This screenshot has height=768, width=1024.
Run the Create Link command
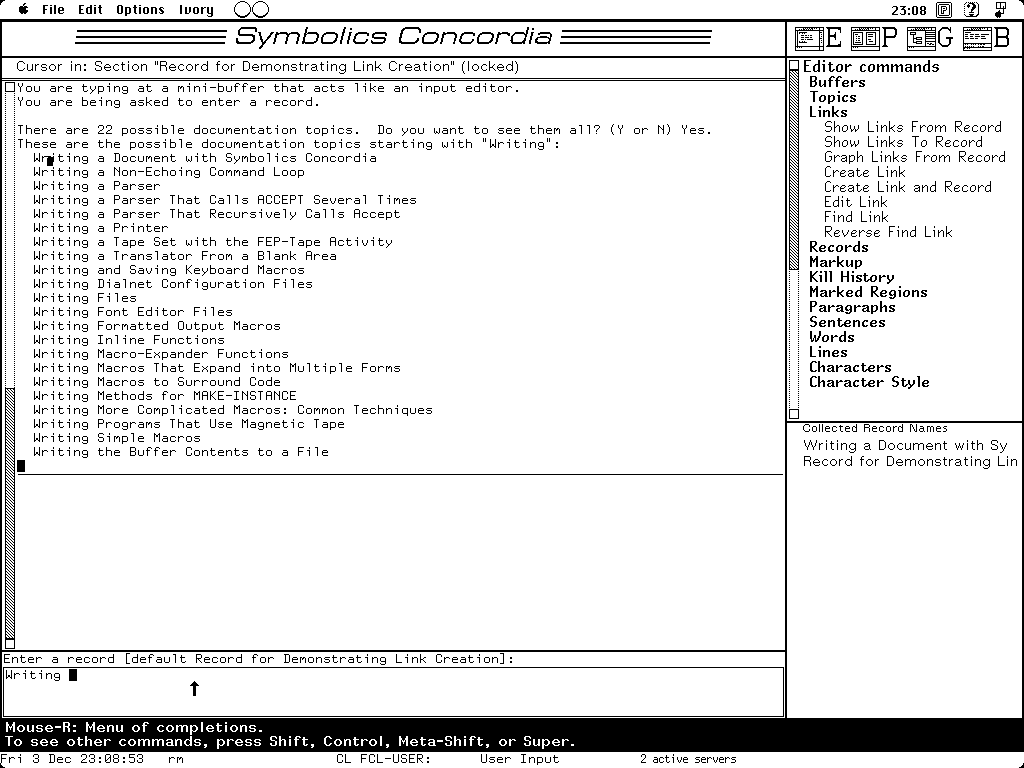[865, 172]
